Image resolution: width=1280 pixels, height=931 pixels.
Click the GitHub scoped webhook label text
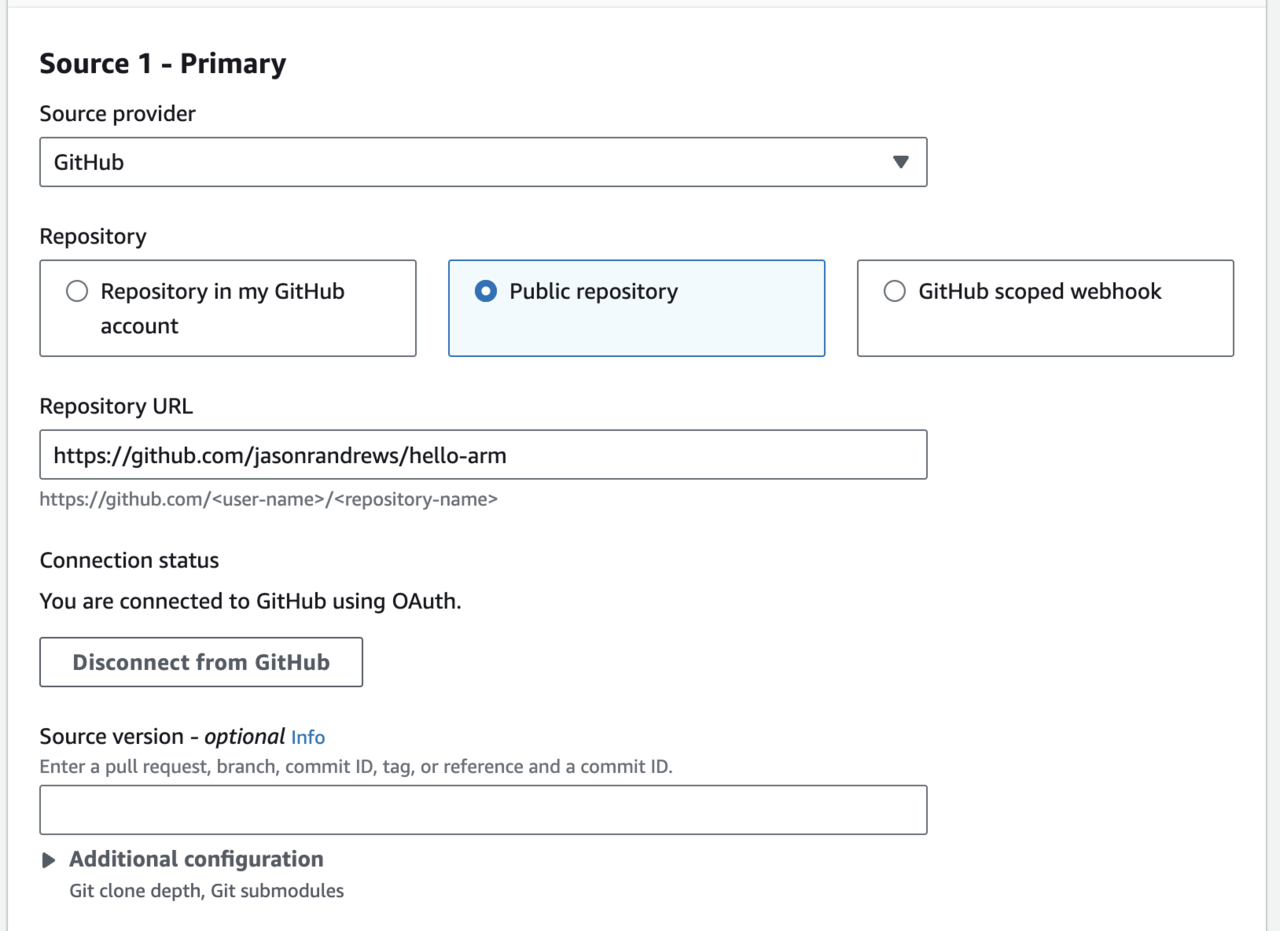[x=1039, y=292]
